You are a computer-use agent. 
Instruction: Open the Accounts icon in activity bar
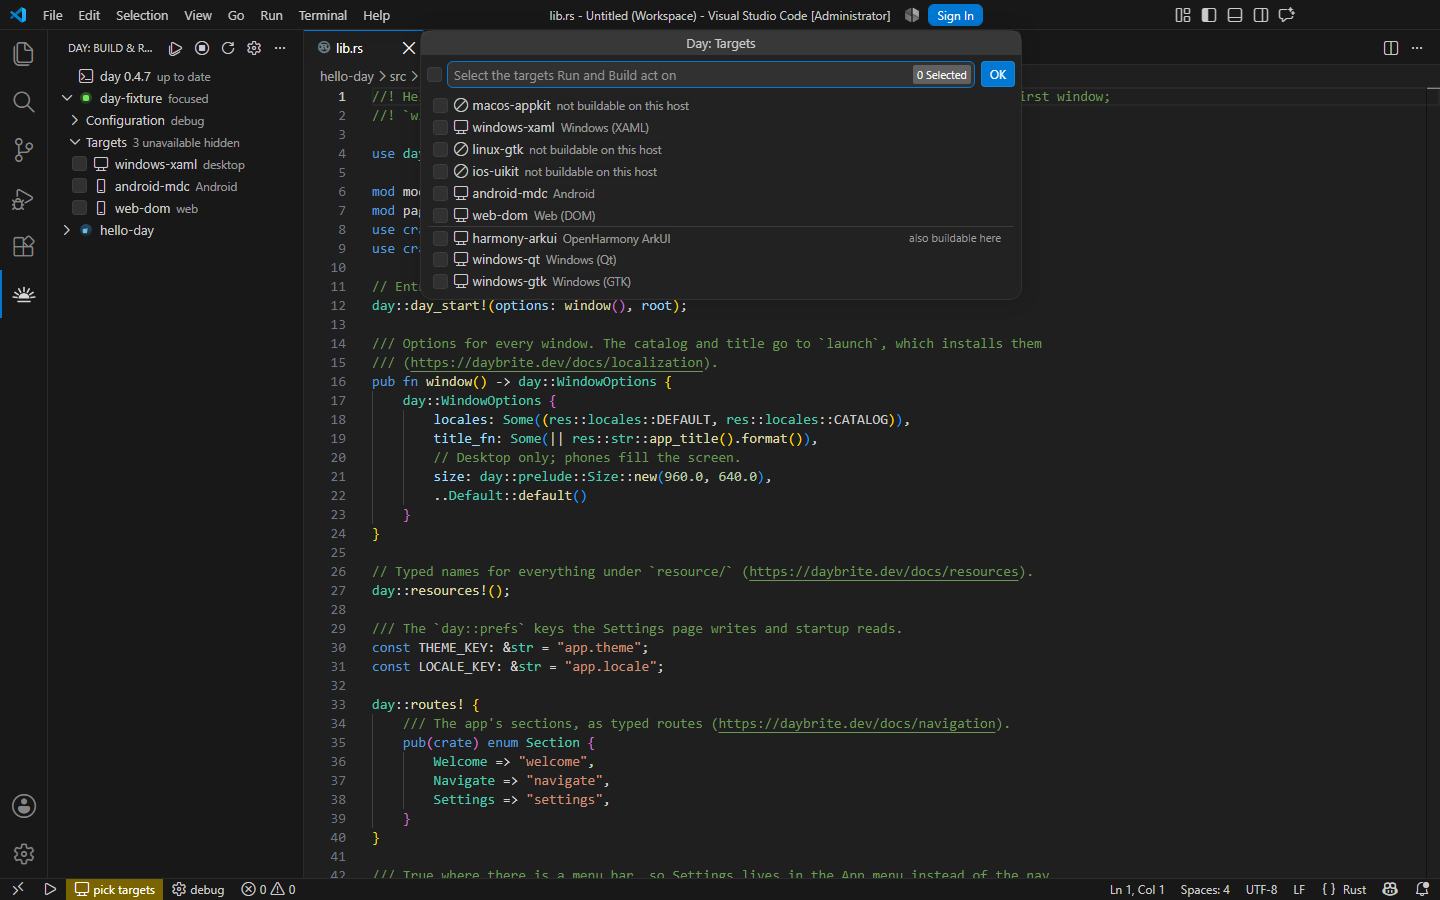(x=24, y=806)
